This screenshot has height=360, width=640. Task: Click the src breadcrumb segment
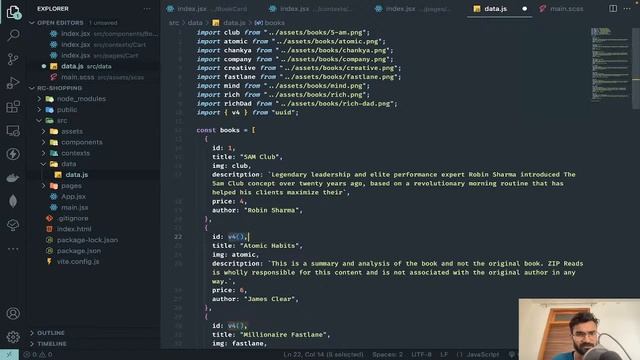pyautogui.click(x=173, y=23)
